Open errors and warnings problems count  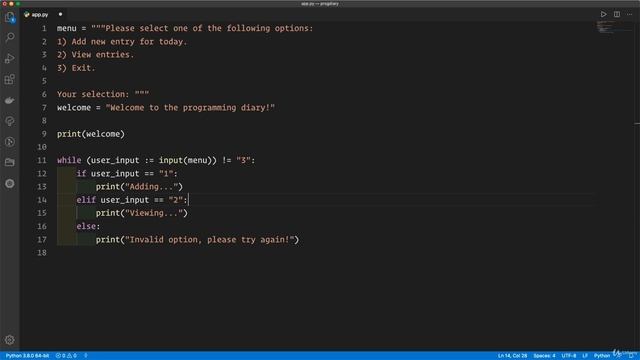click(x=66, y=356)
